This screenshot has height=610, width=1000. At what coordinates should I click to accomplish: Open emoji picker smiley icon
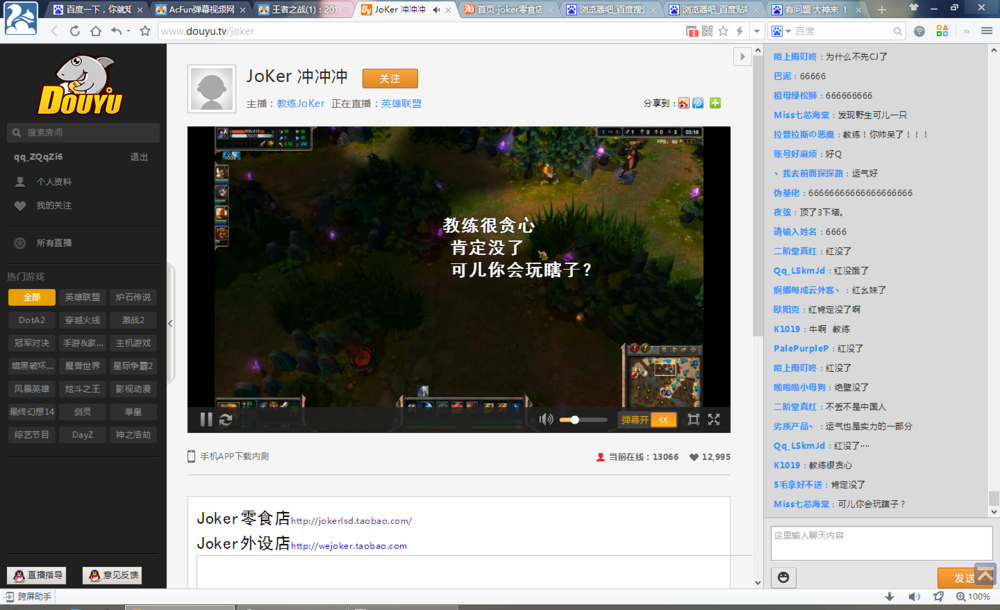click(783, 577)
